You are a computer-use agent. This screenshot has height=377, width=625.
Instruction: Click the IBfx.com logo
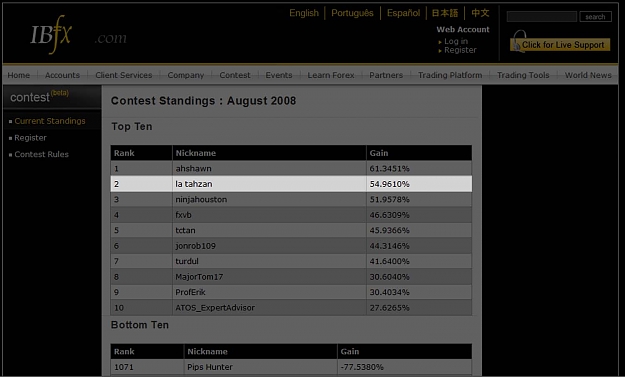coord(79,35)
